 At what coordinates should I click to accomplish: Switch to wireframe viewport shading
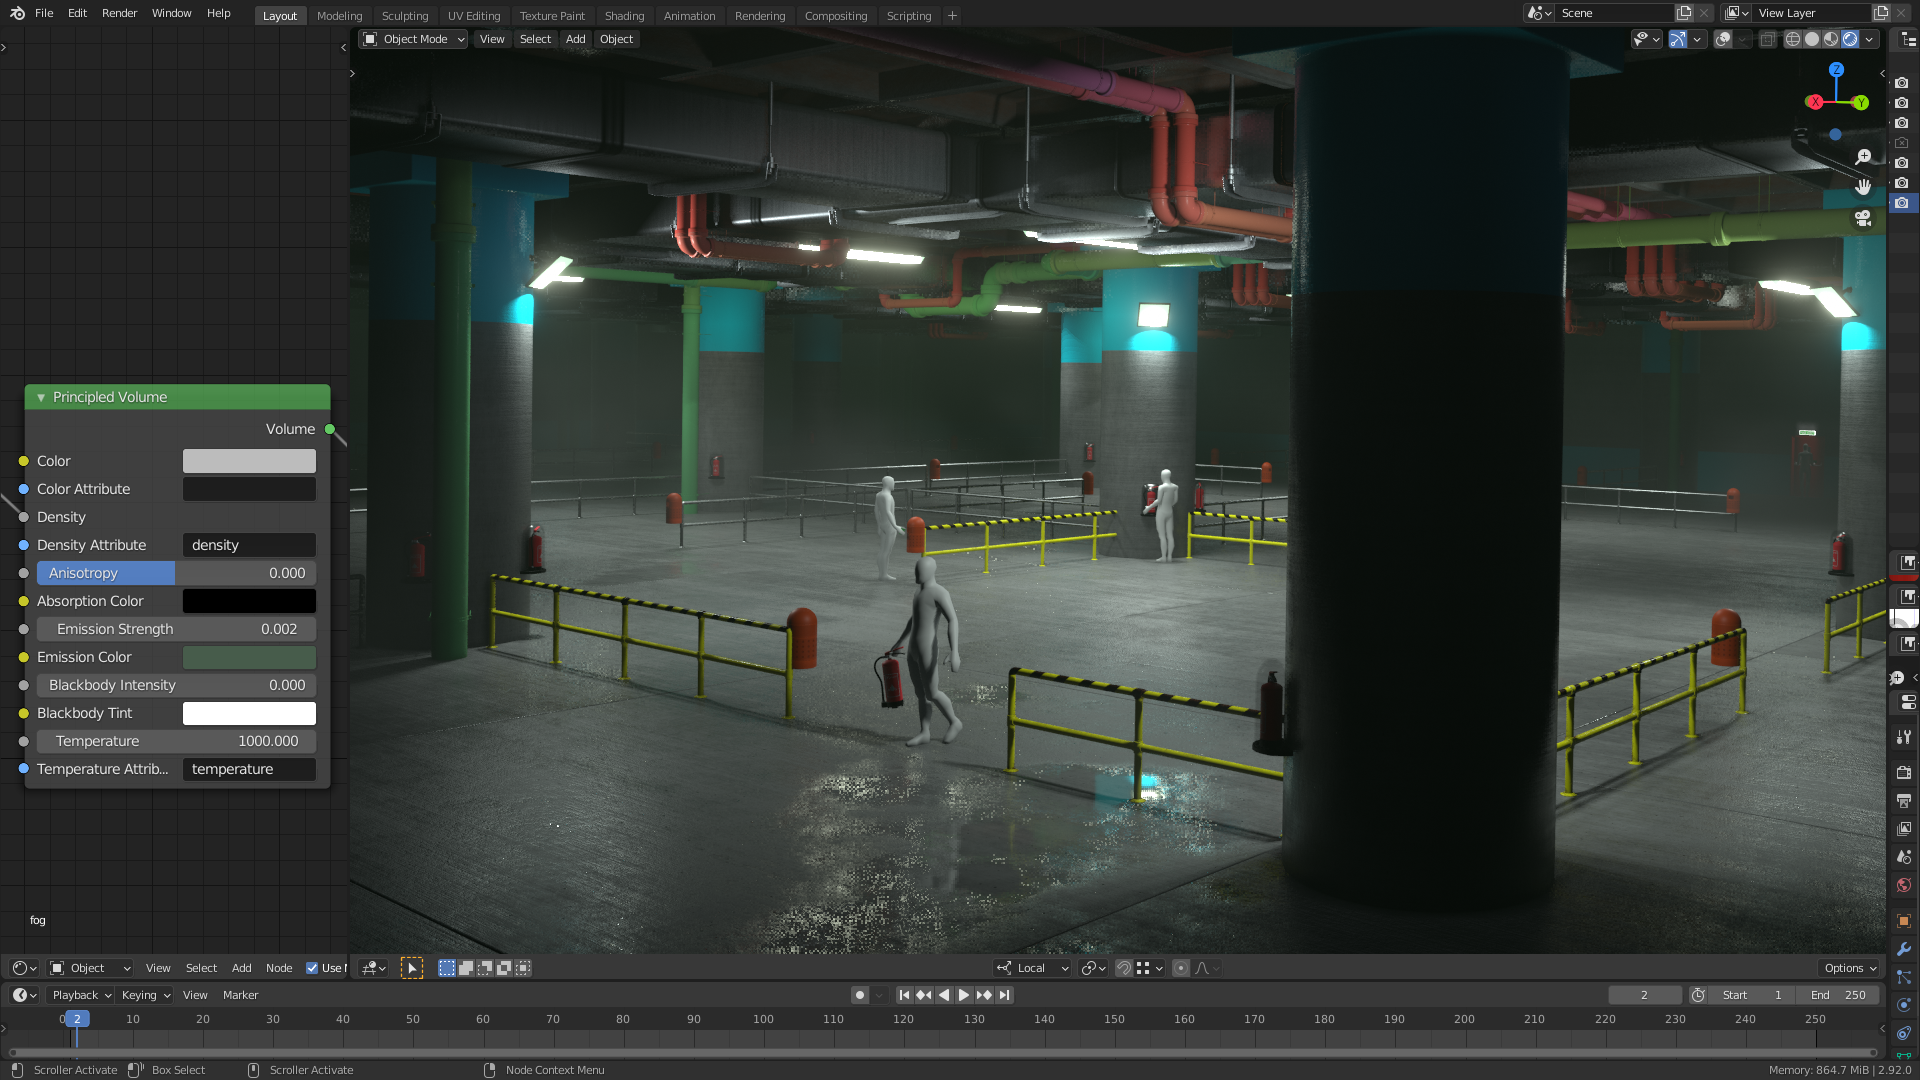(x=1792, y=39)
